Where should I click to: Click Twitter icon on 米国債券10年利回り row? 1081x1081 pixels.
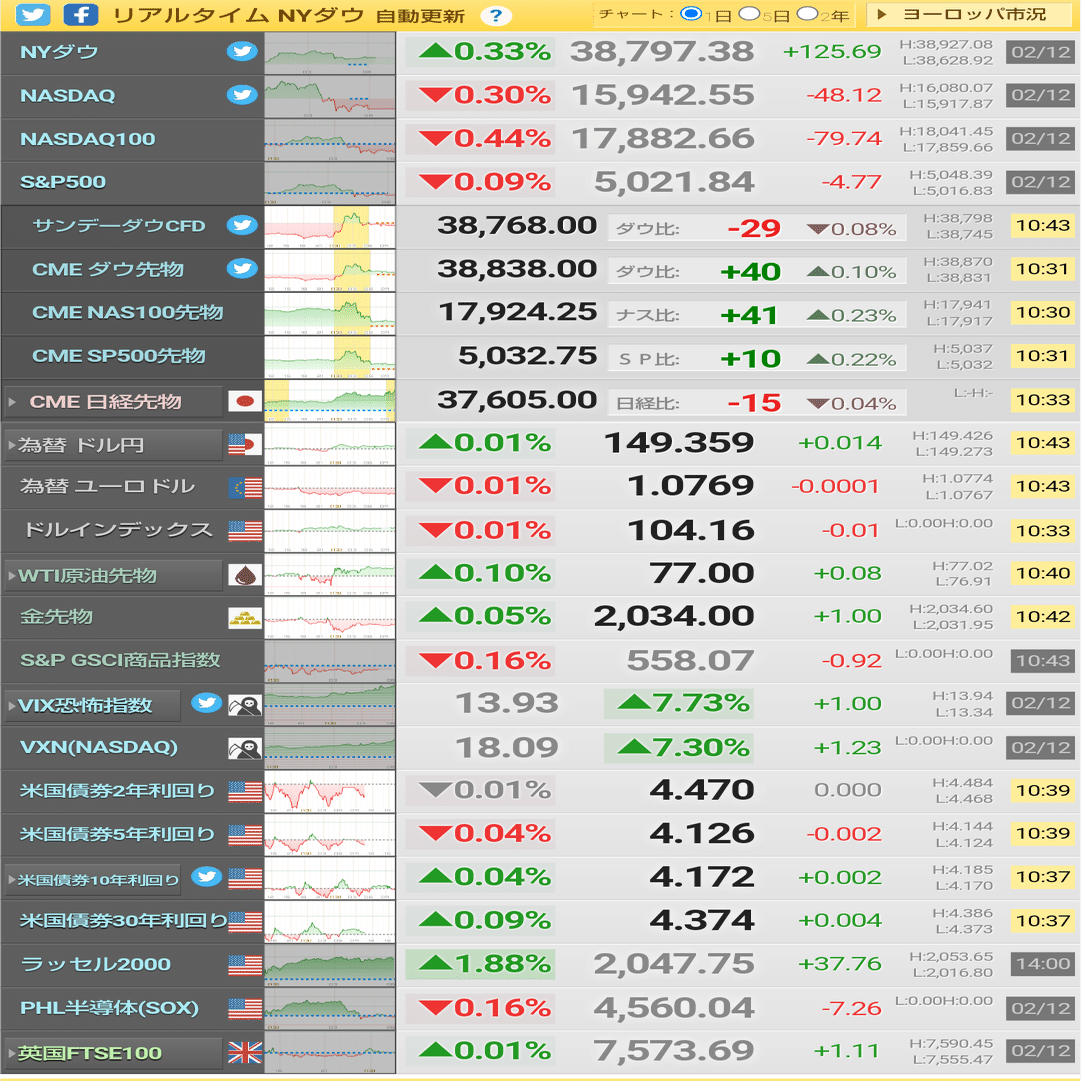tap(206, 877)
